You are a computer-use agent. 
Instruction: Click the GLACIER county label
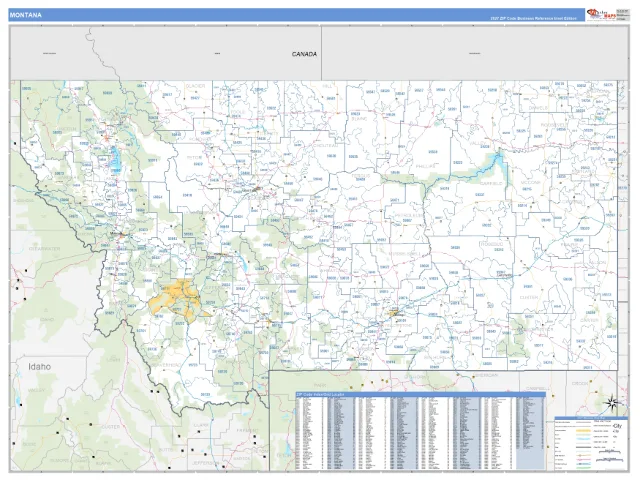point(195,86)
